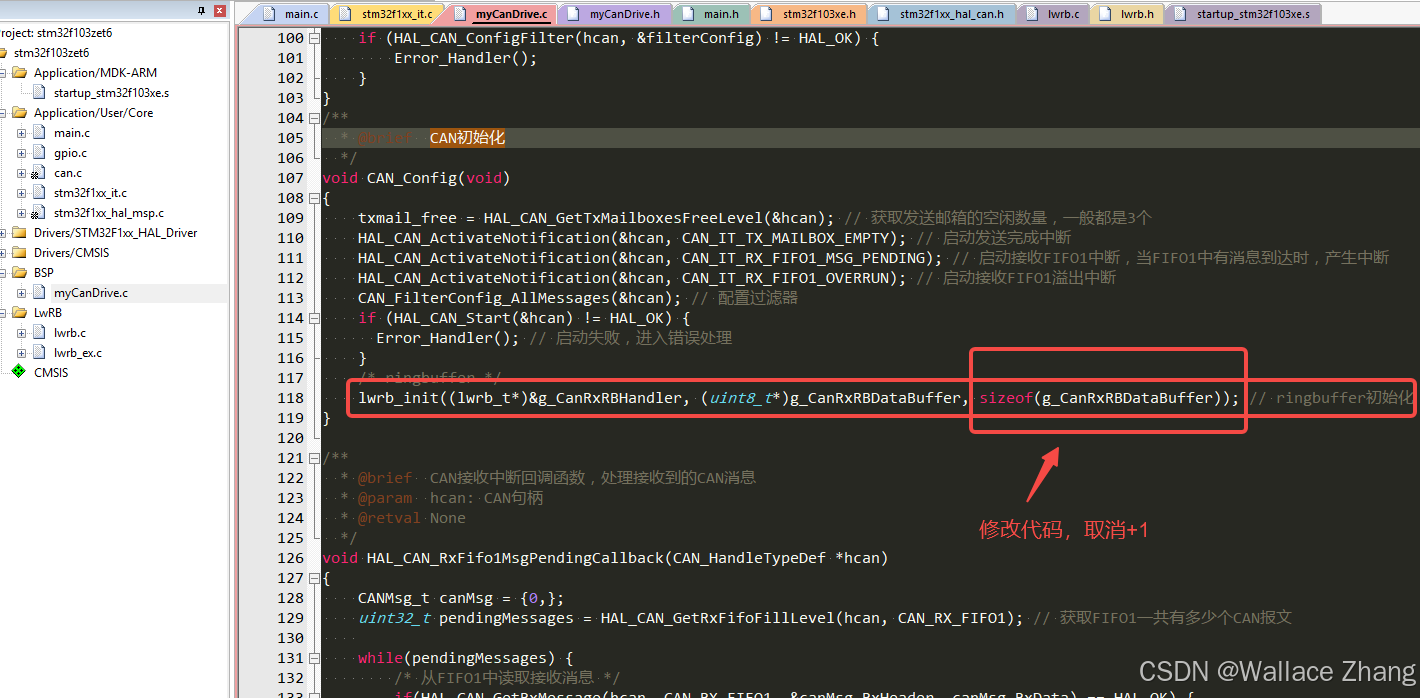Click the myCanDrive.c file icon

pos(38,293)
